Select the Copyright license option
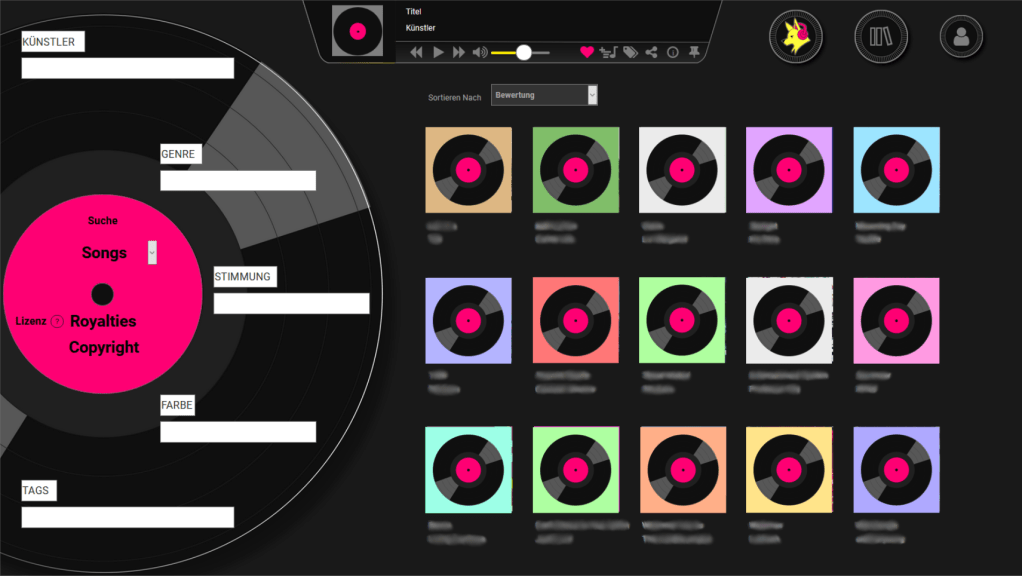 point(104,348)
